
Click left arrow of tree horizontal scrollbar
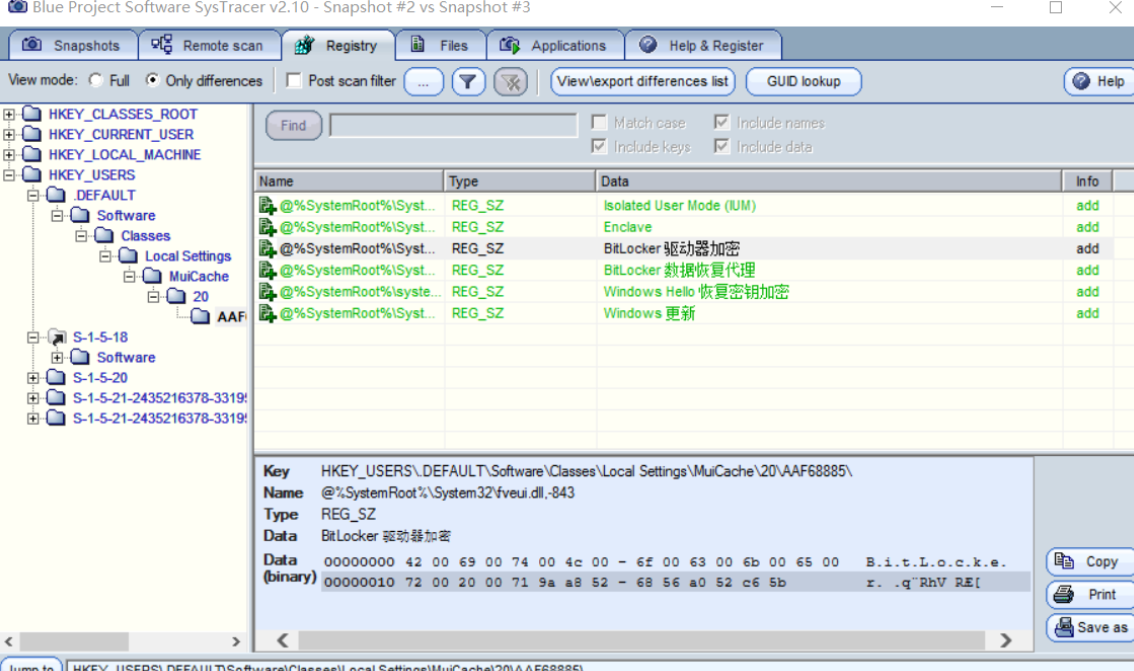pos(9,641)
